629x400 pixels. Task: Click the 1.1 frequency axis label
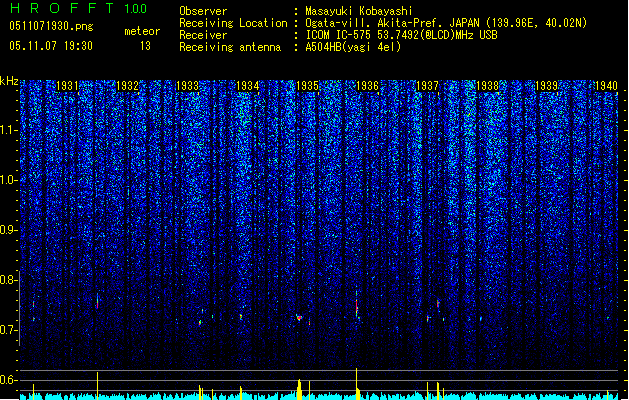[x=8, y=130]
